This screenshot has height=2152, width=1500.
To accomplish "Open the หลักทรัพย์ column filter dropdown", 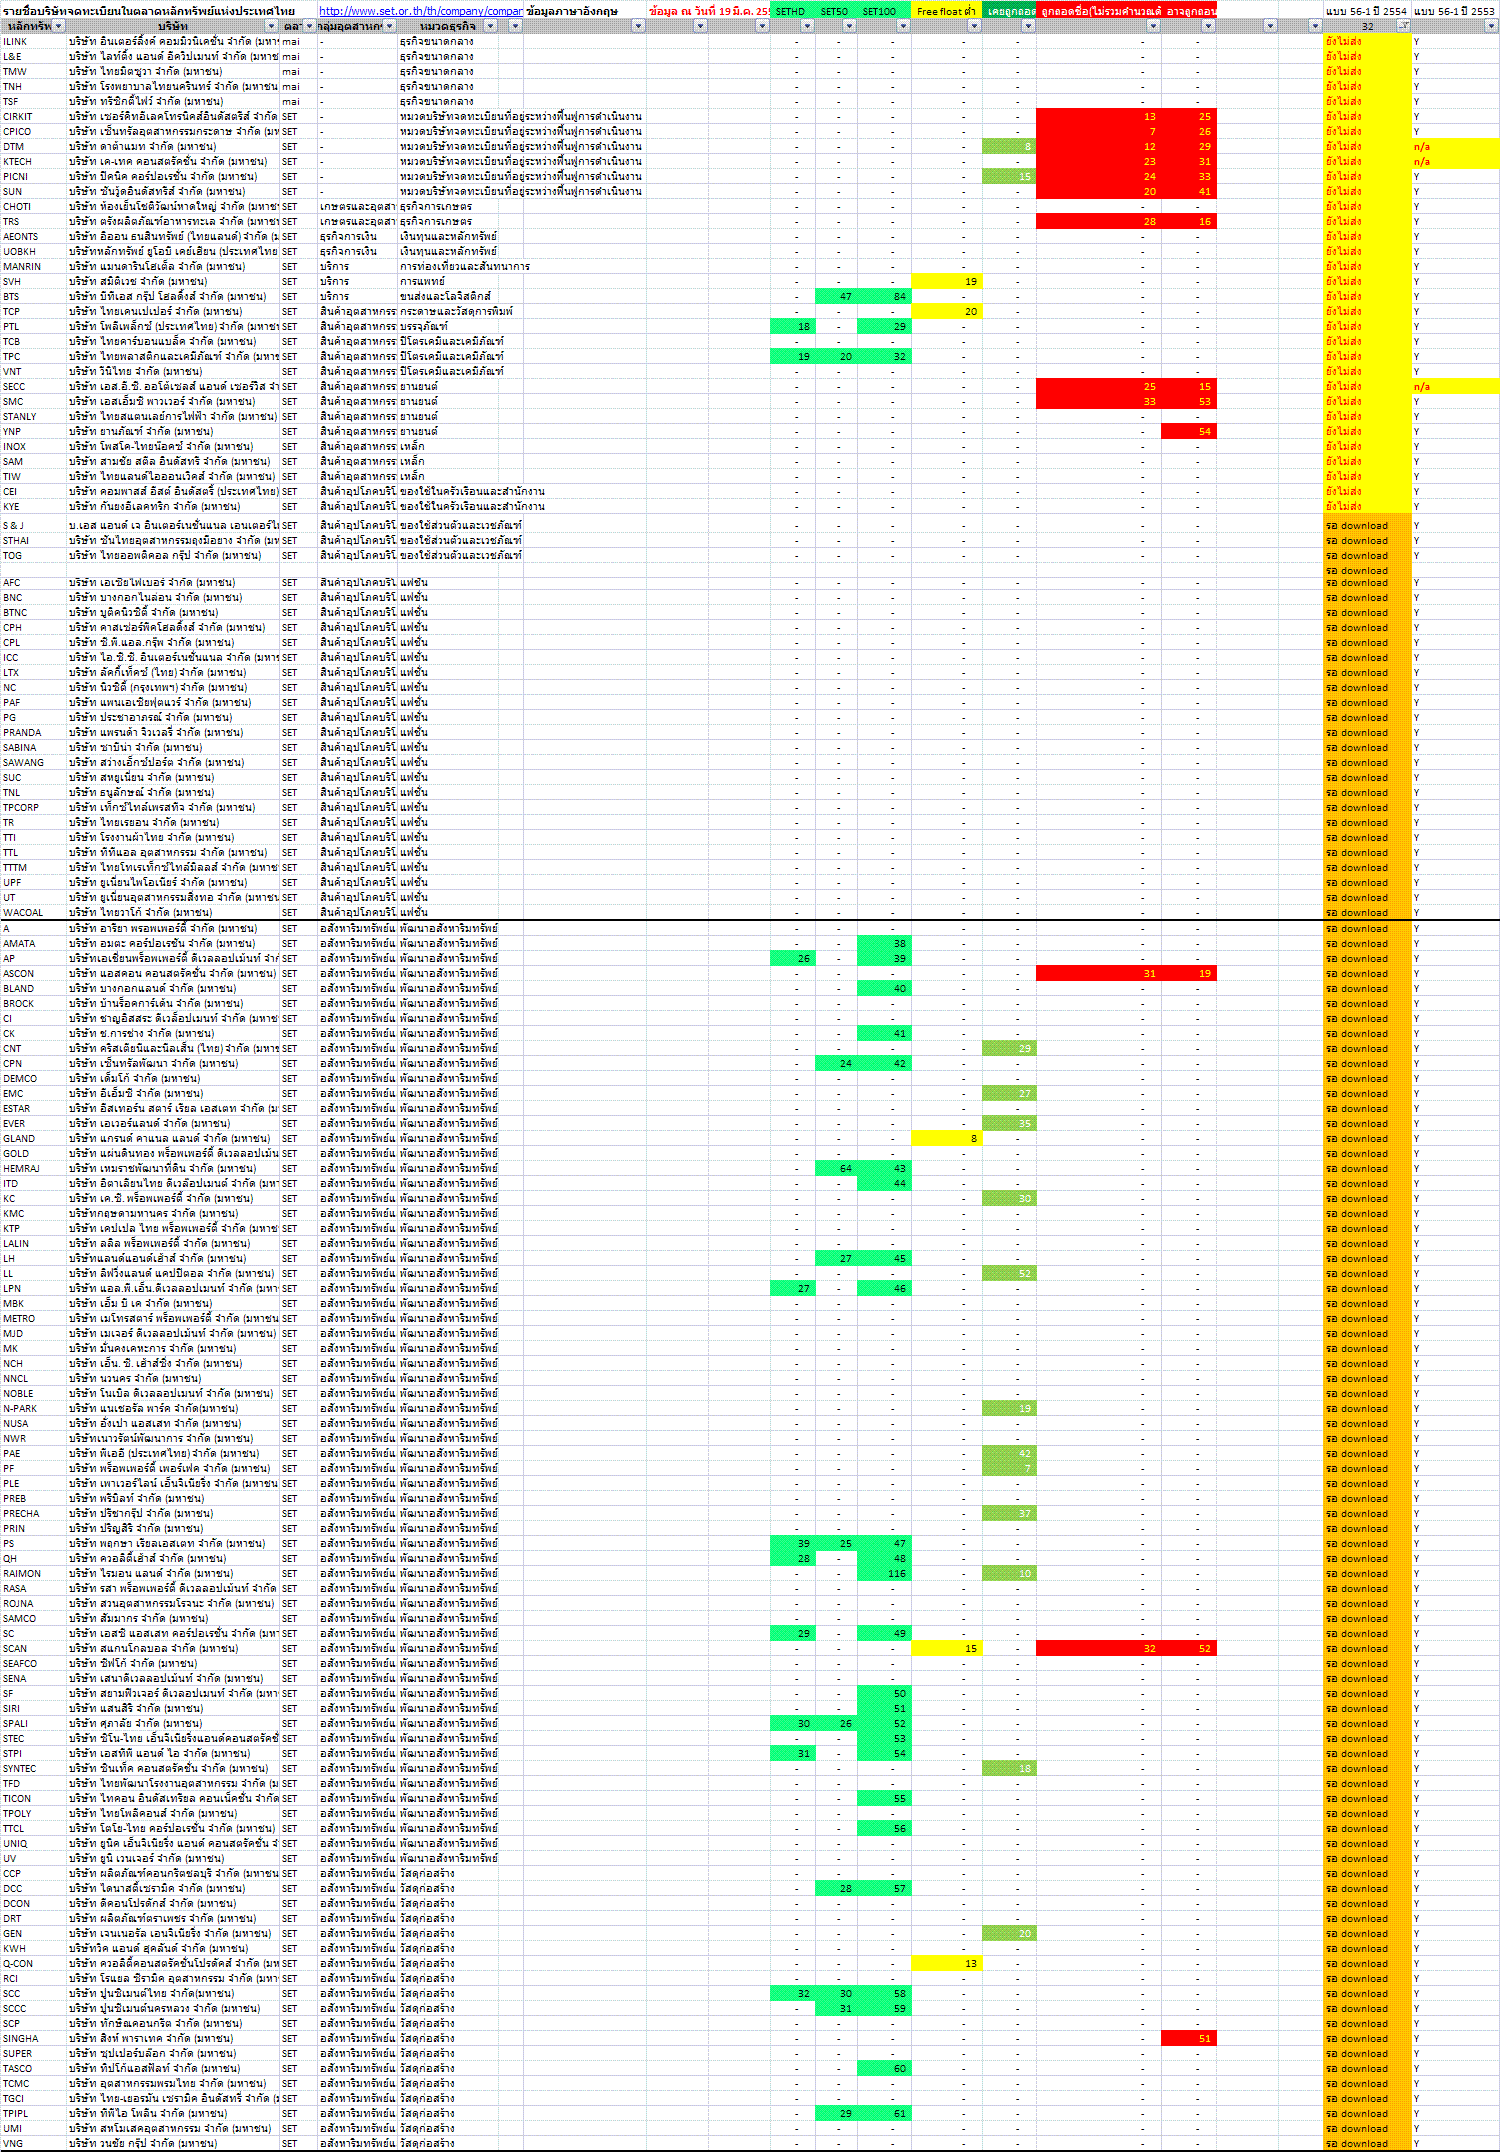I will pos(59,26).
